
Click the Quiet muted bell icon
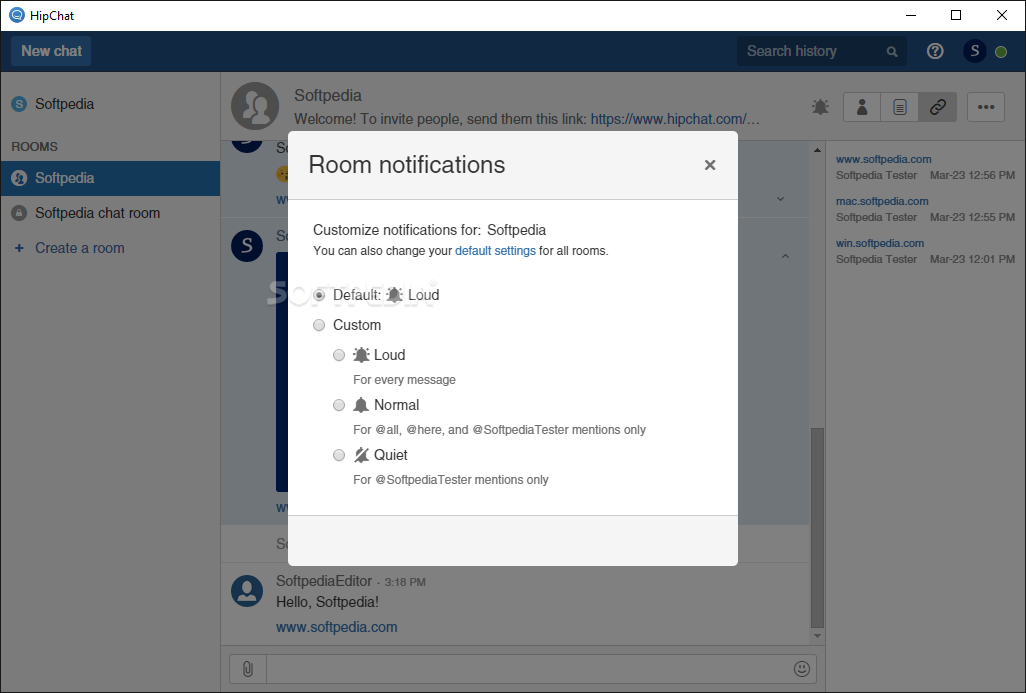361,455
